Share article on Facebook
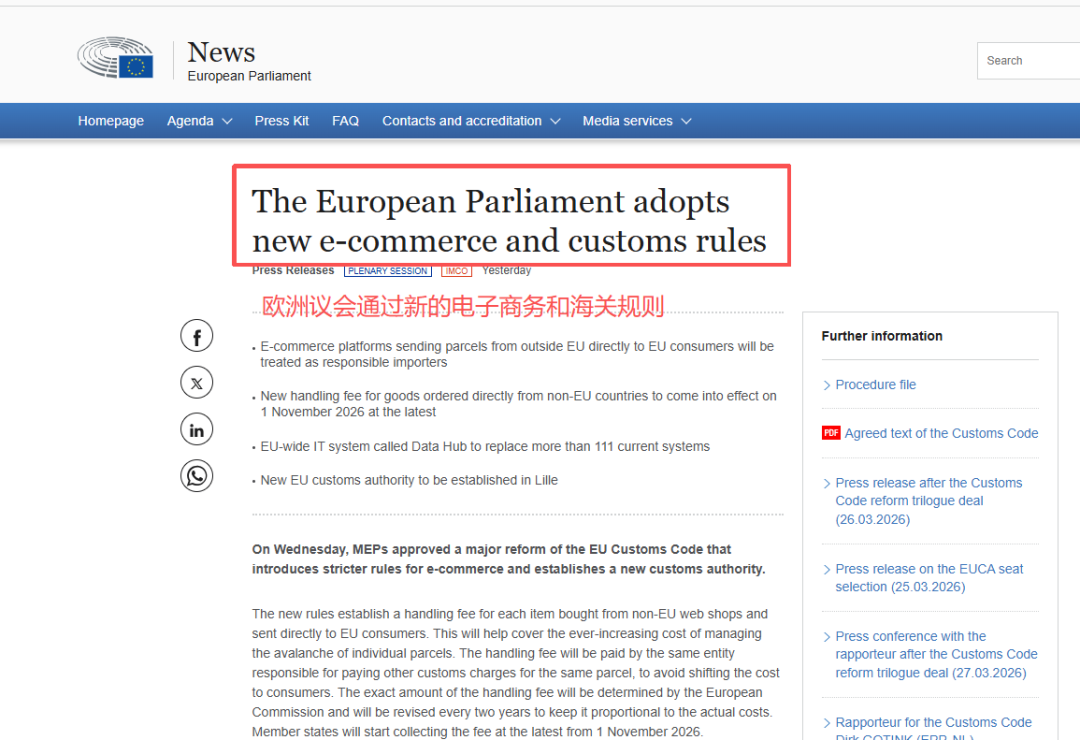Image resolution: width=1080 pixels, height=740 pixels. pos(197,336)
